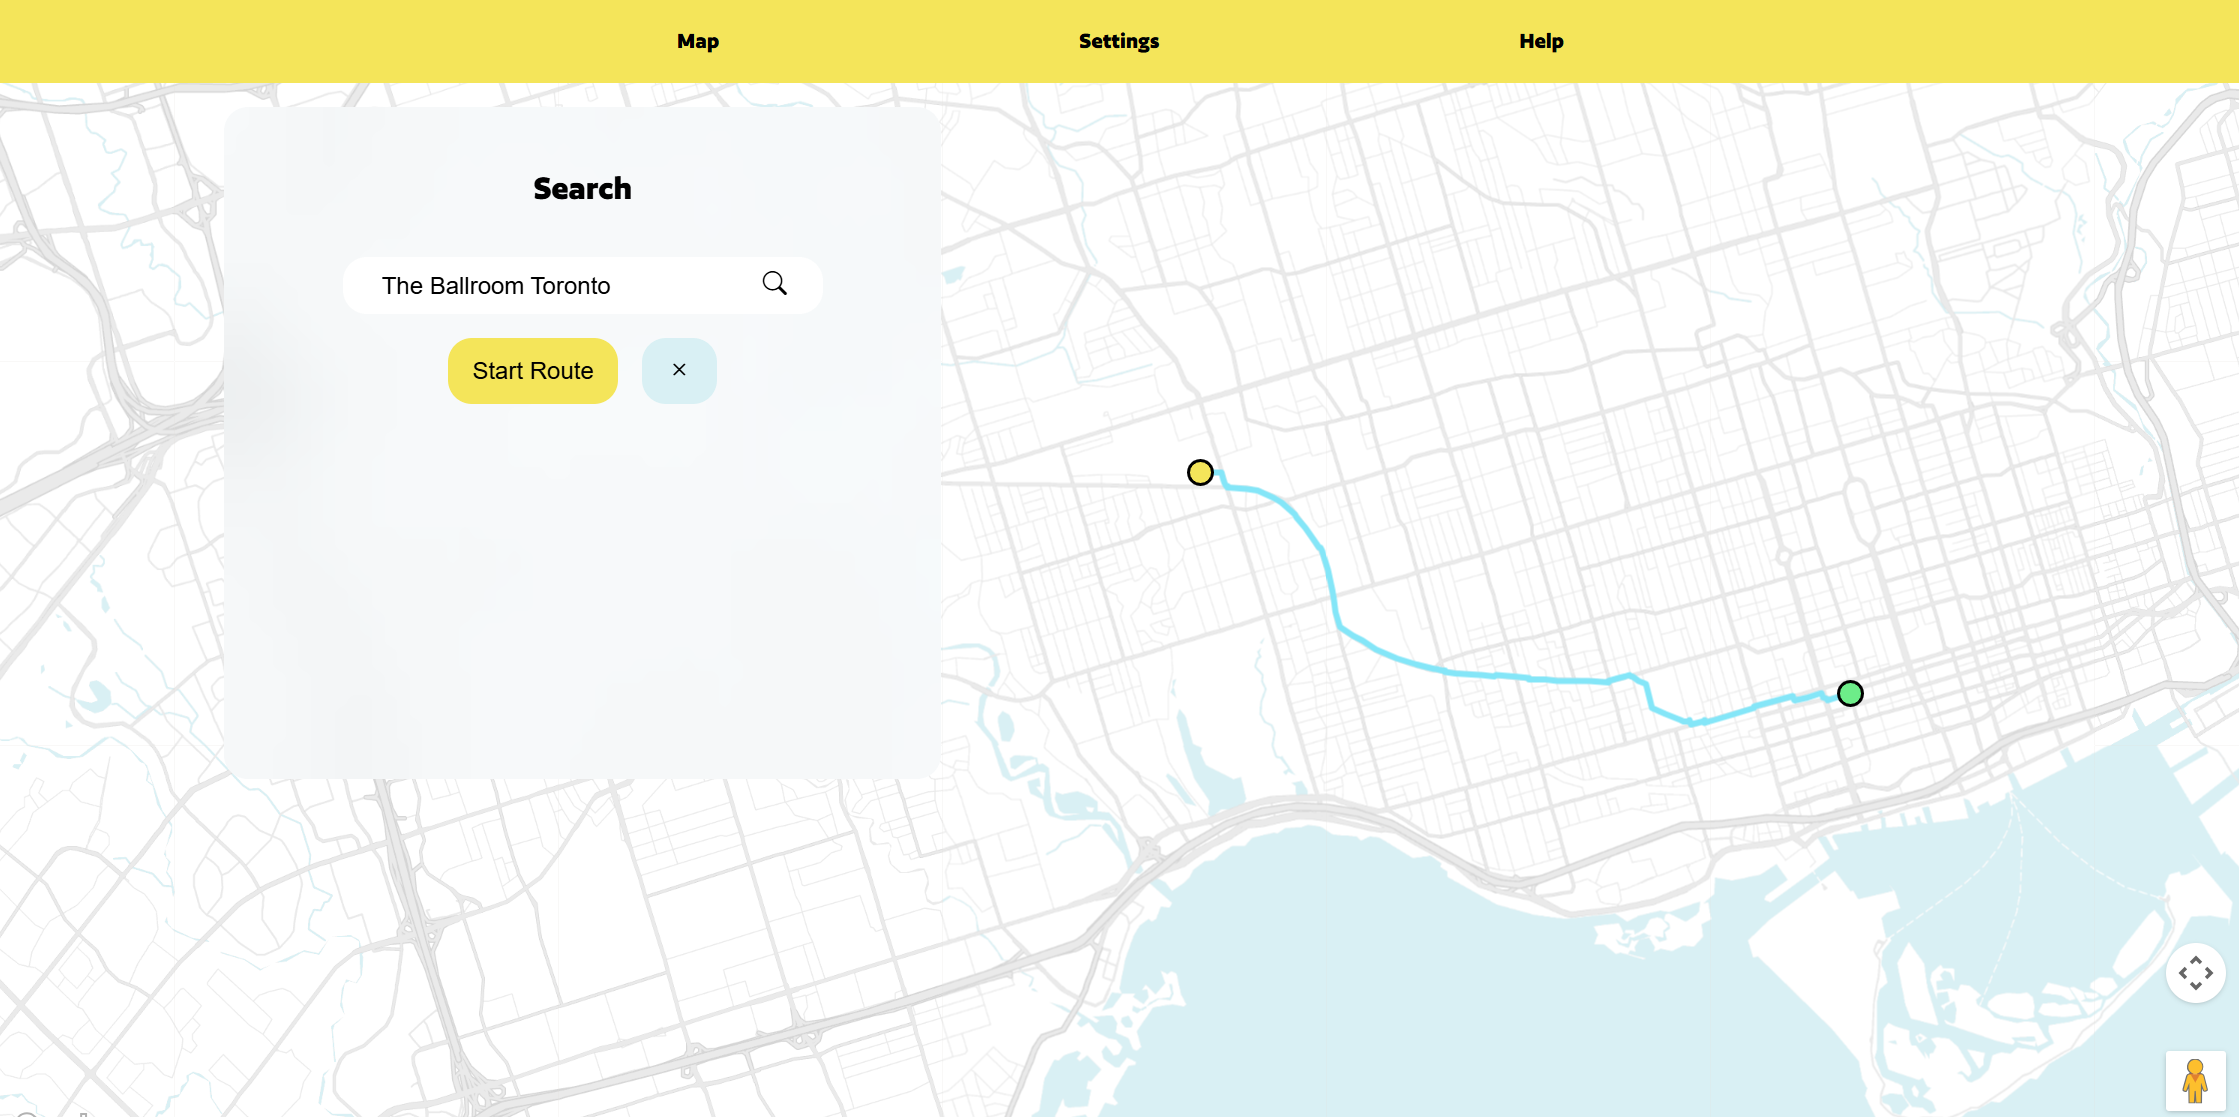2239x1117 pixels.
Task: Click the Search panel heading
Action: tap(582, 188)
